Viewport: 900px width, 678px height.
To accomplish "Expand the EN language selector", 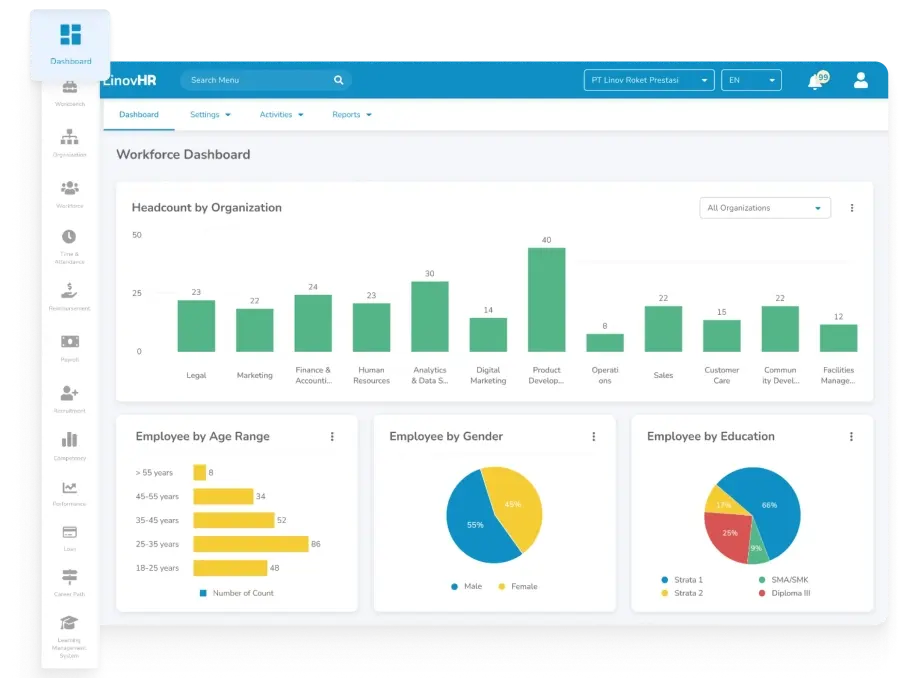I will click(x=751, y=80).
